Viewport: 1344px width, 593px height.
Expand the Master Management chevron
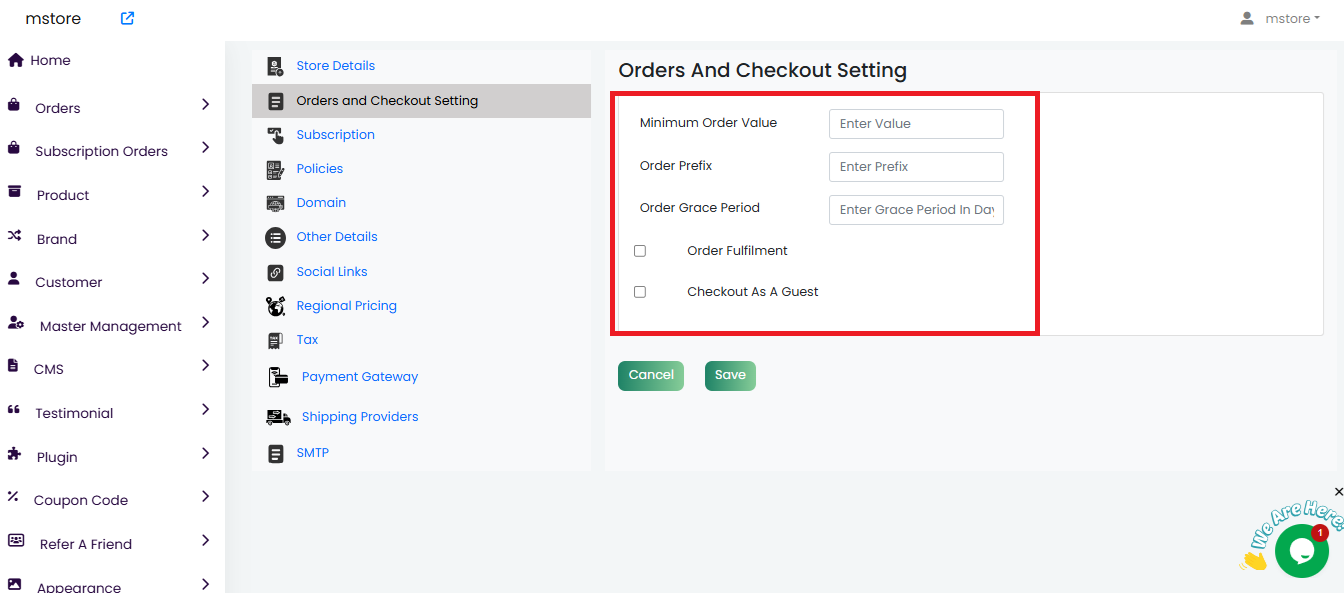[x=205, y=322]
